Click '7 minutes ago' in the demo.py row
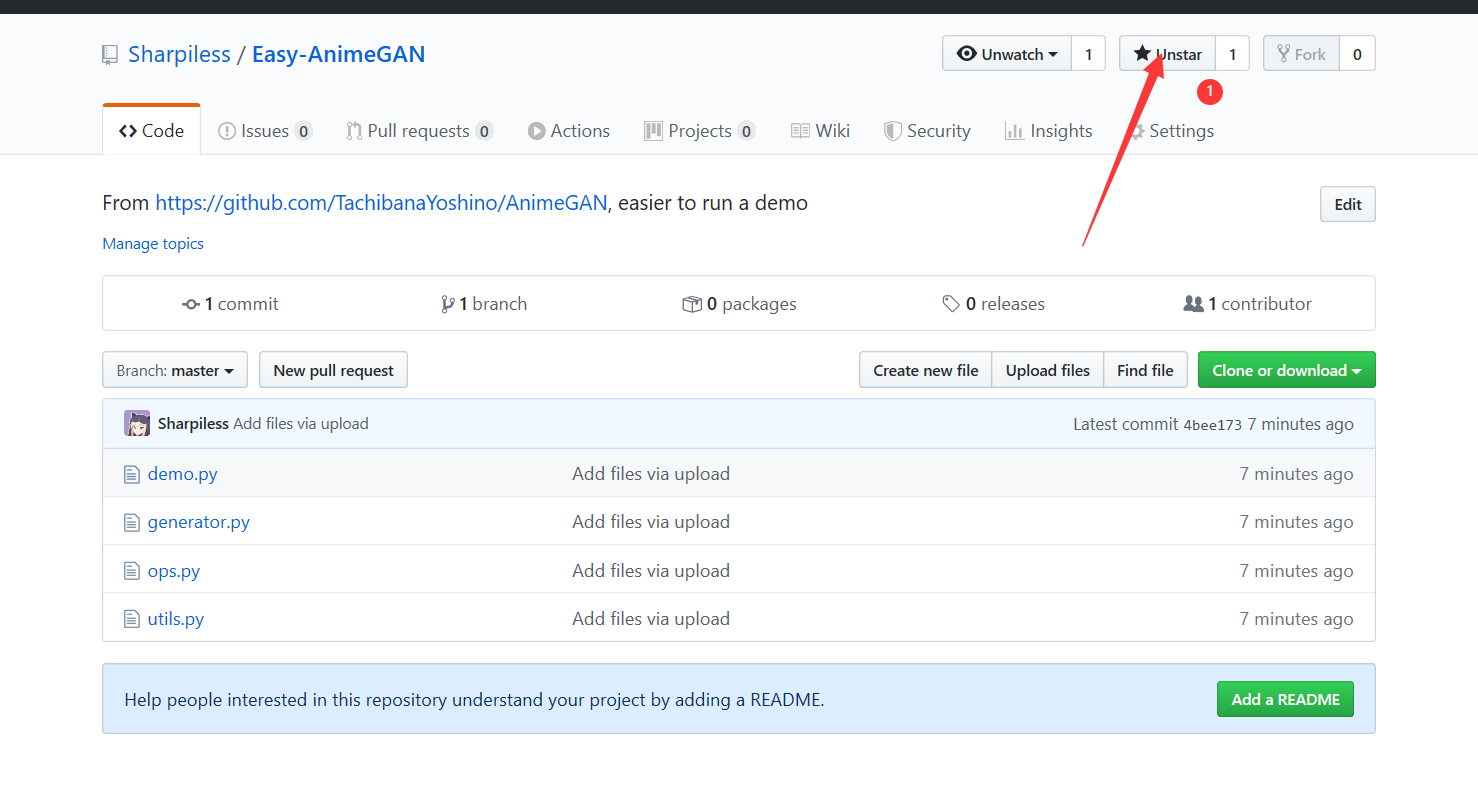Viewport: 1478px width, 802px height. click(x=1296, y=474)
